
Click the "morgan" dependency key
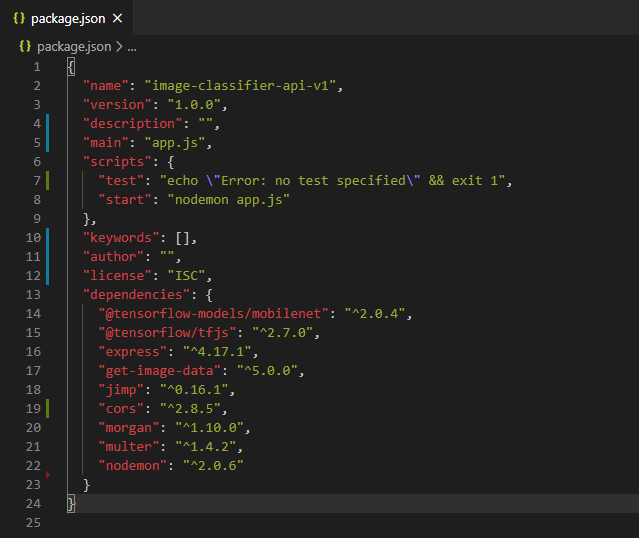[129, 428]
